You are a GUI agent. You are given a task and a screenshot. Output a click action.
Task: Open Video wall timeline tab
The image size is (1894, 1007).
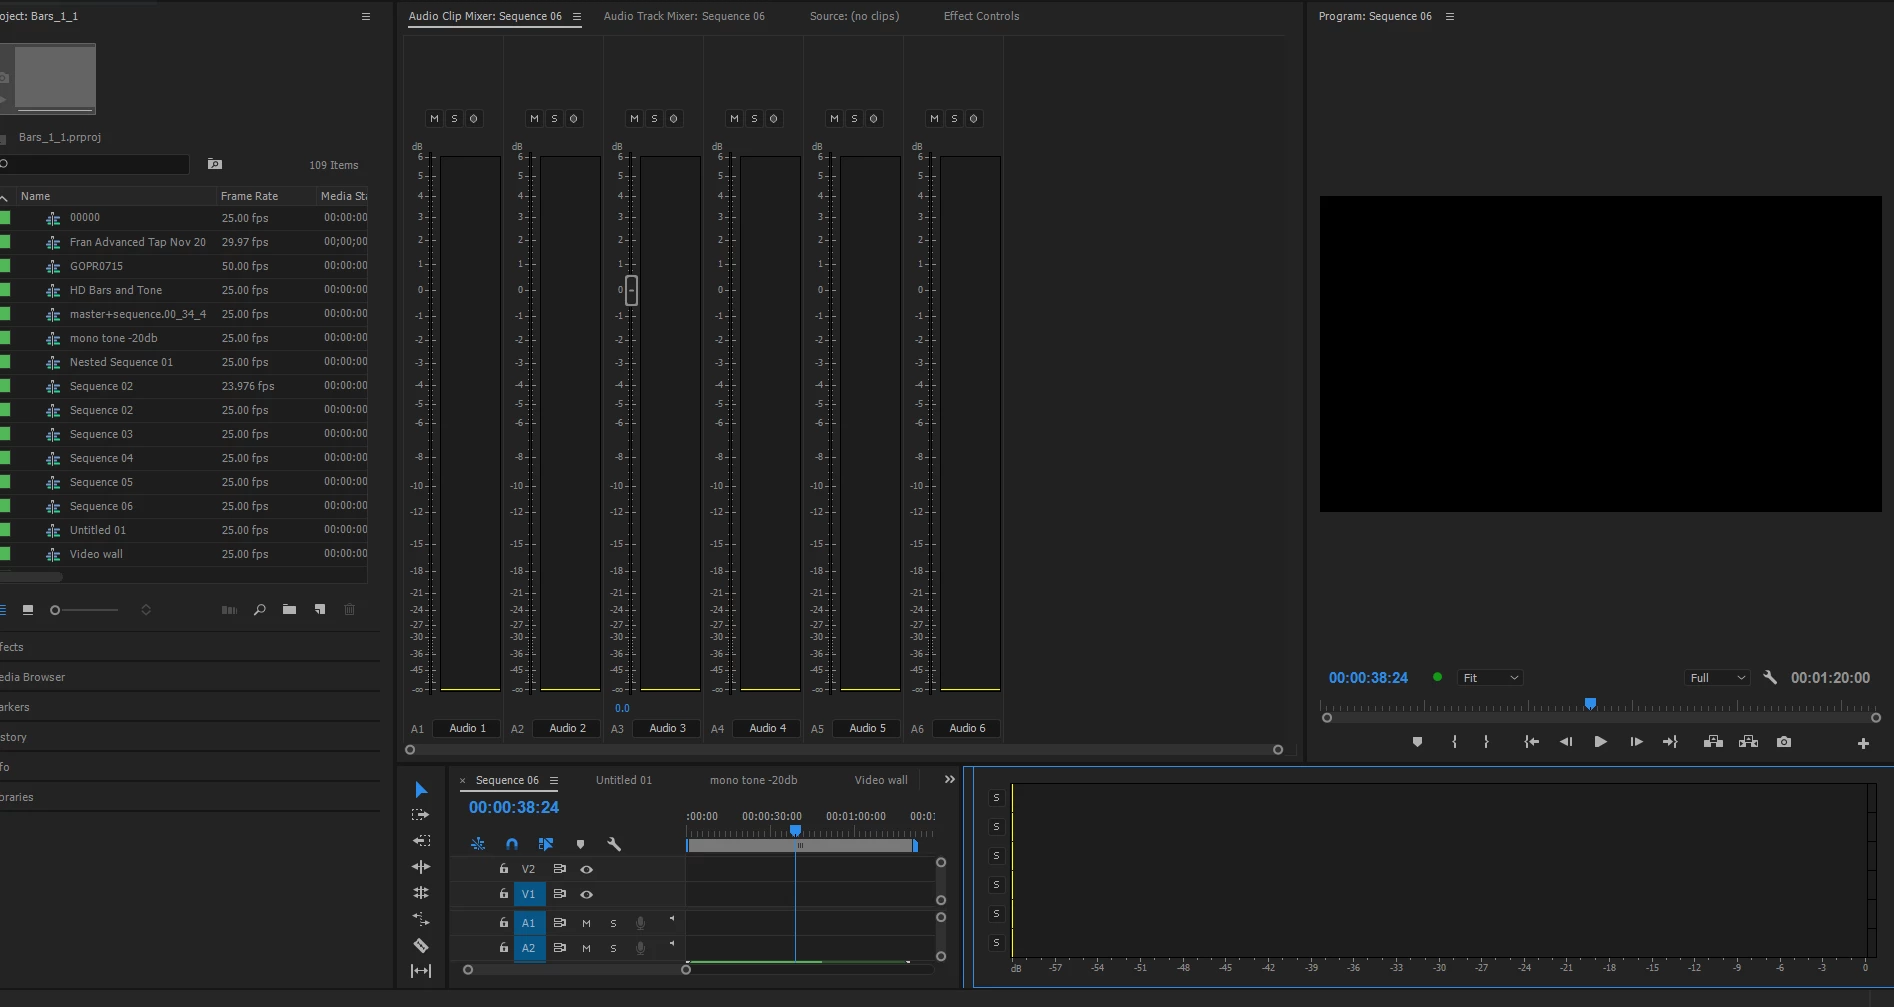click(881, 780)
